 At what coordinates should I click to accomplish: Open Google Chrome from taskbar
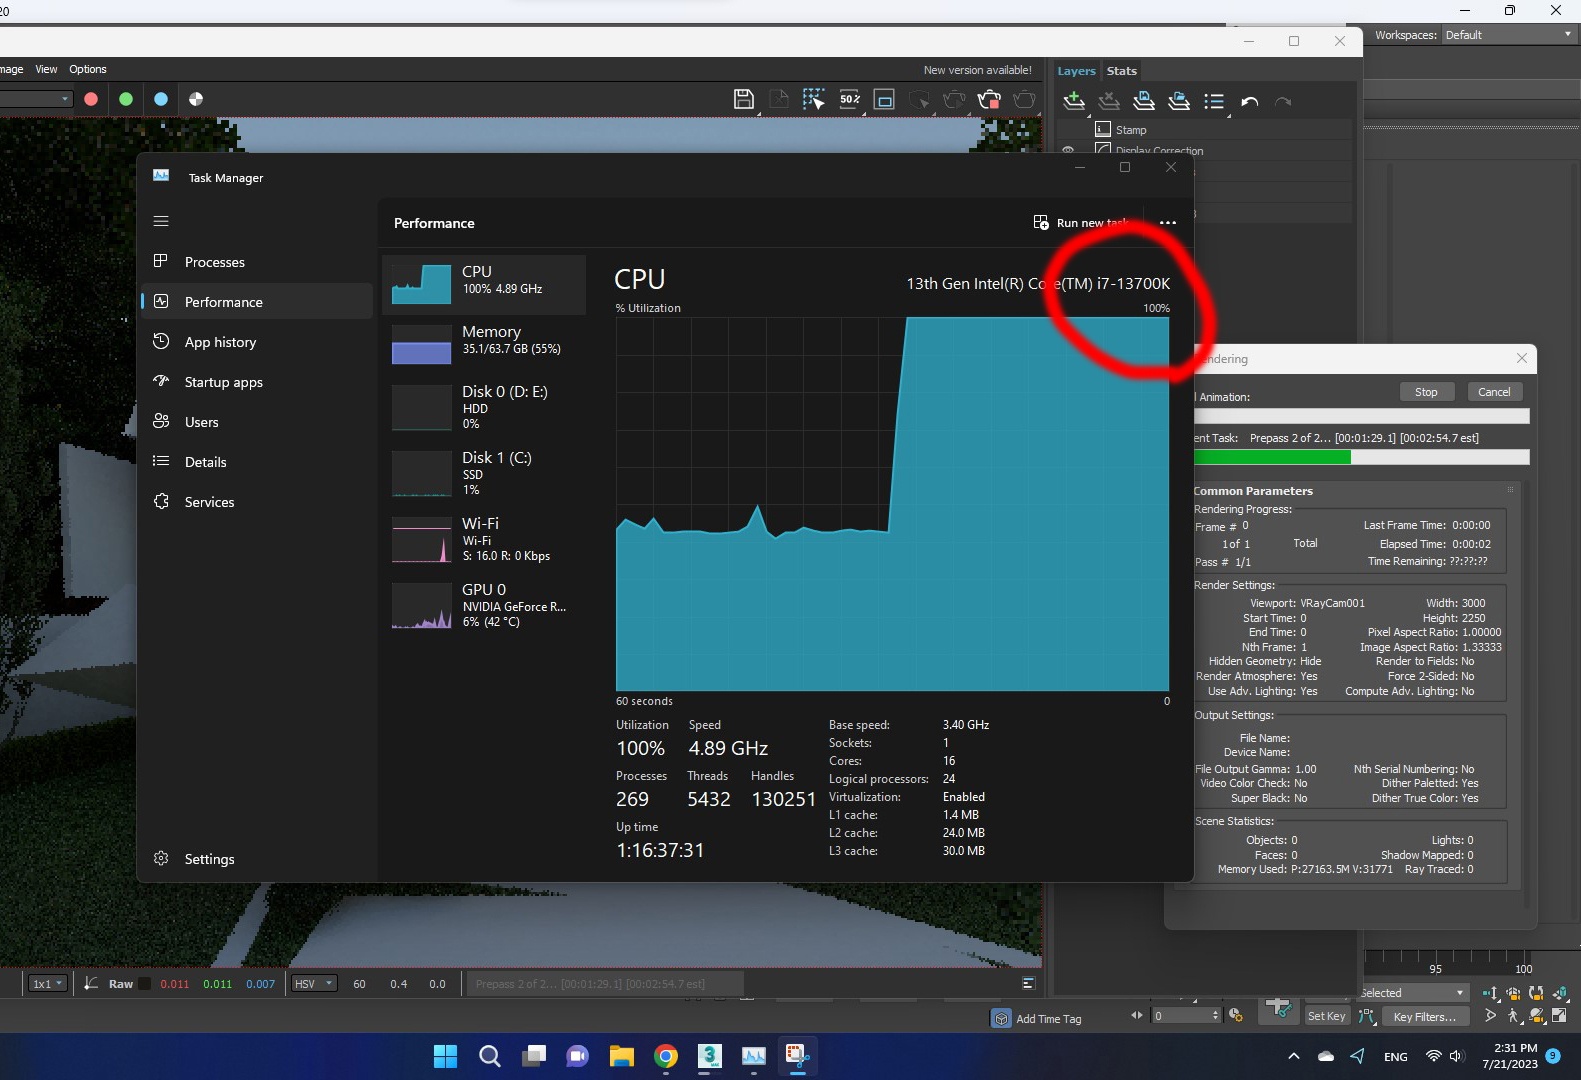[666, 1056]
